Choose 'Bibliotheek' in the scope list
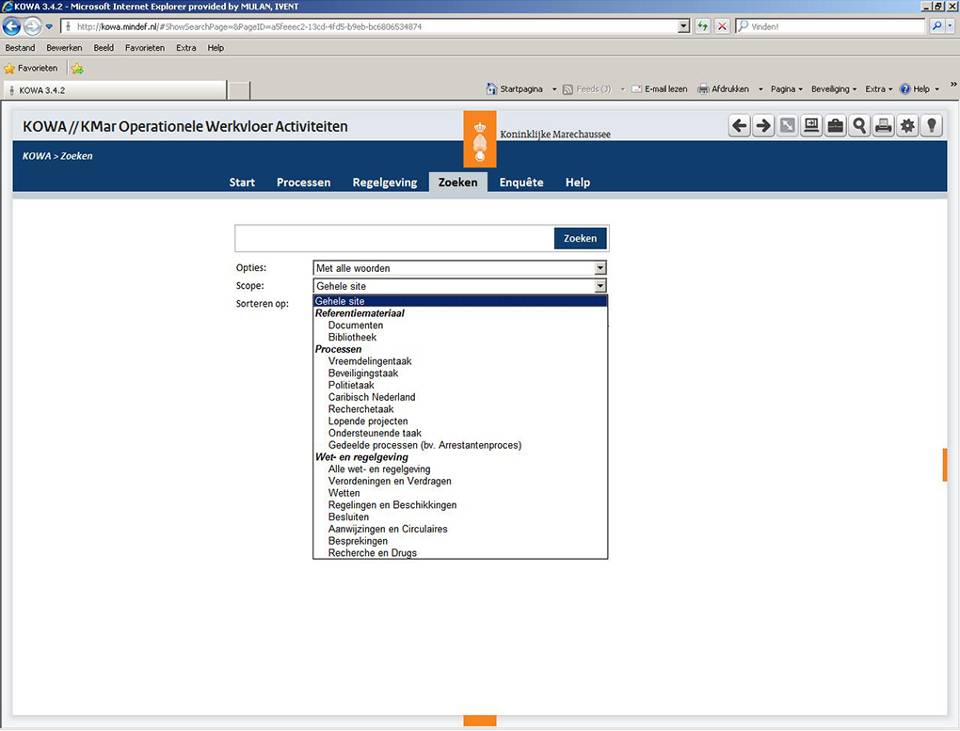Image resolution: width=960 pixels, height=731 pixels. pos(352,337)
